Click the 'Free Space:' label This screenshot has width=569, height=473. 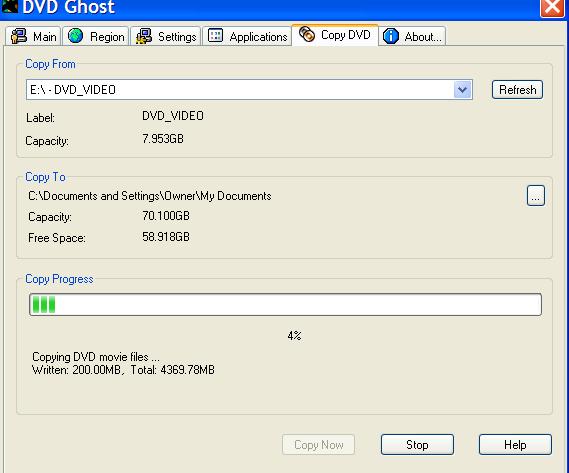[57, 238]
